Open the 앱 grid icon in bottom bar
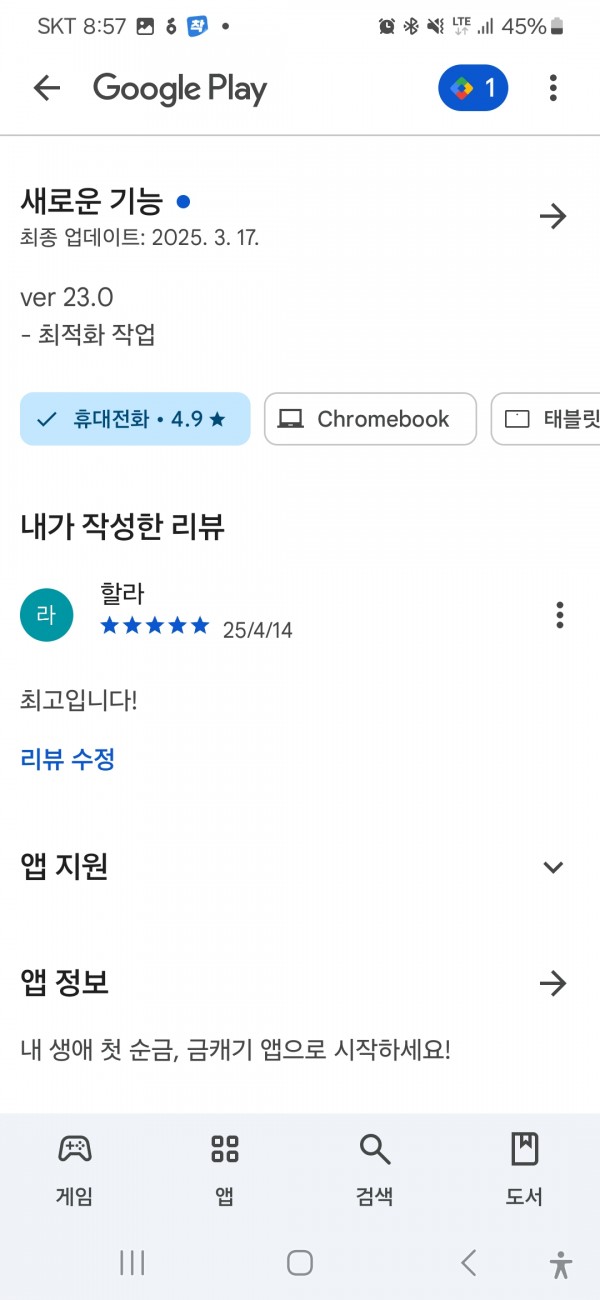Screen dimensions: 600x1300 tap(225, 1149)
